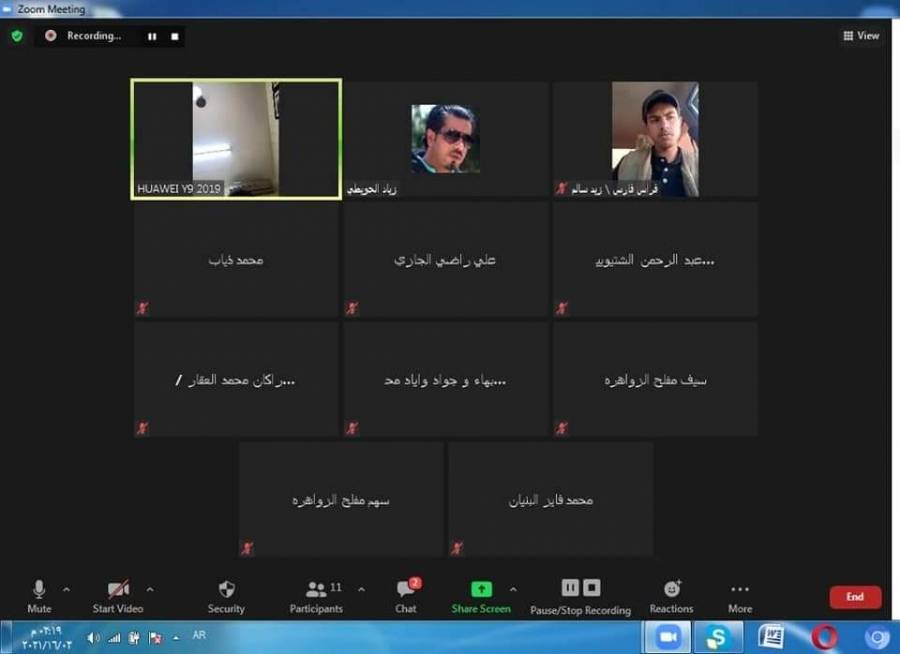Select the AR language indicator in system tray
The image size is (900, 654).
198,634
